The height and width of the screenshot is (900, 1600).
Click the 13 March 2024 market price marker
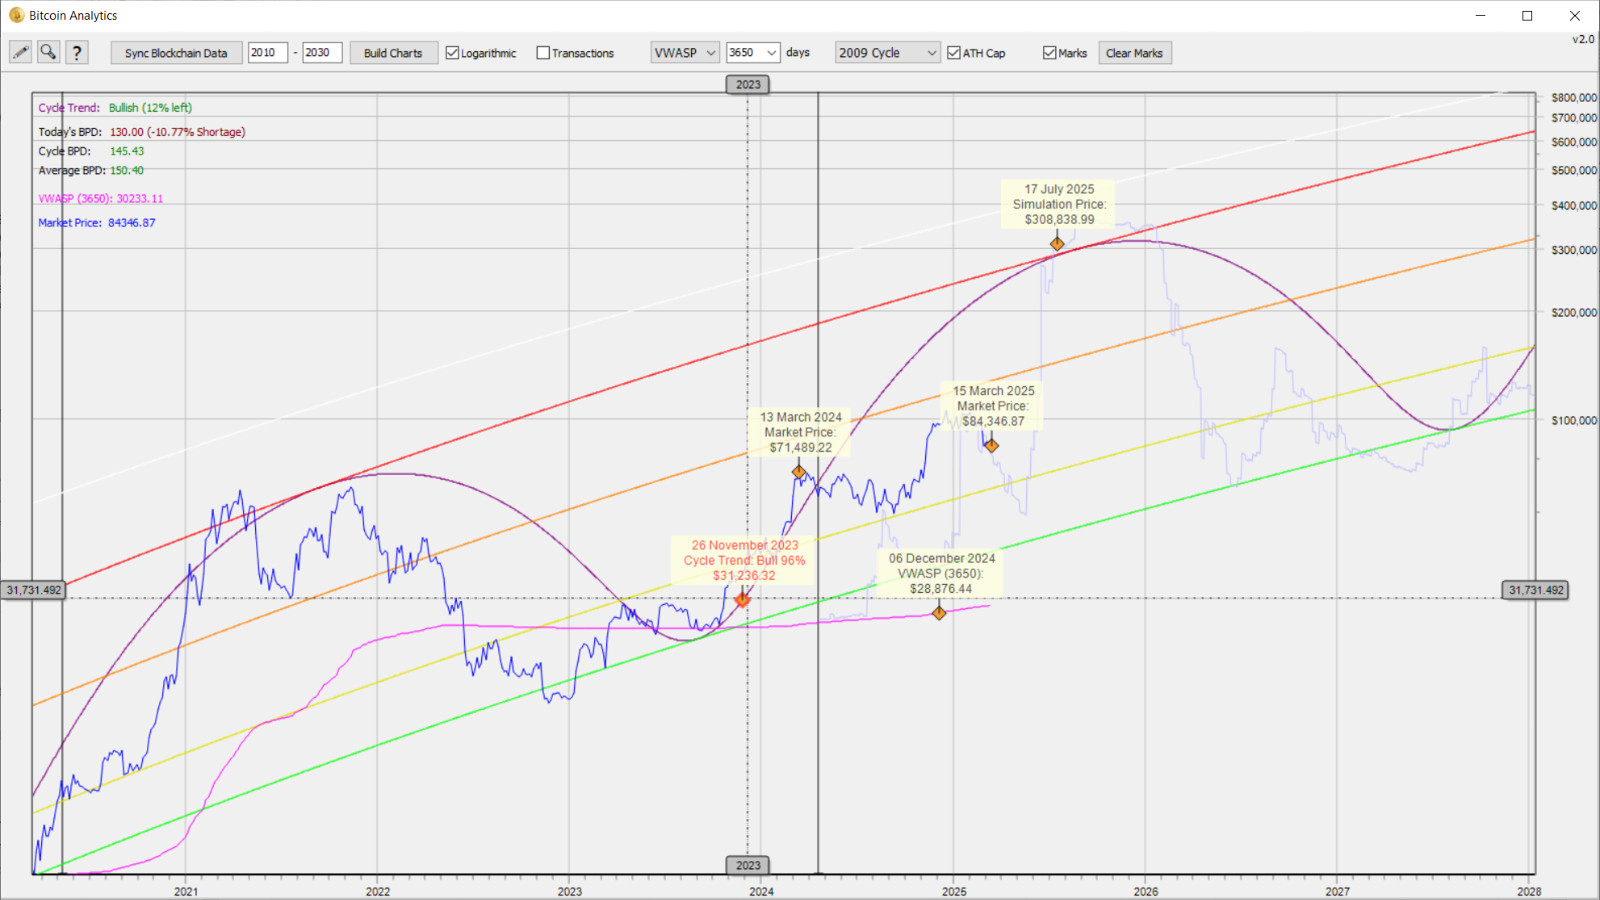[799, 472]
